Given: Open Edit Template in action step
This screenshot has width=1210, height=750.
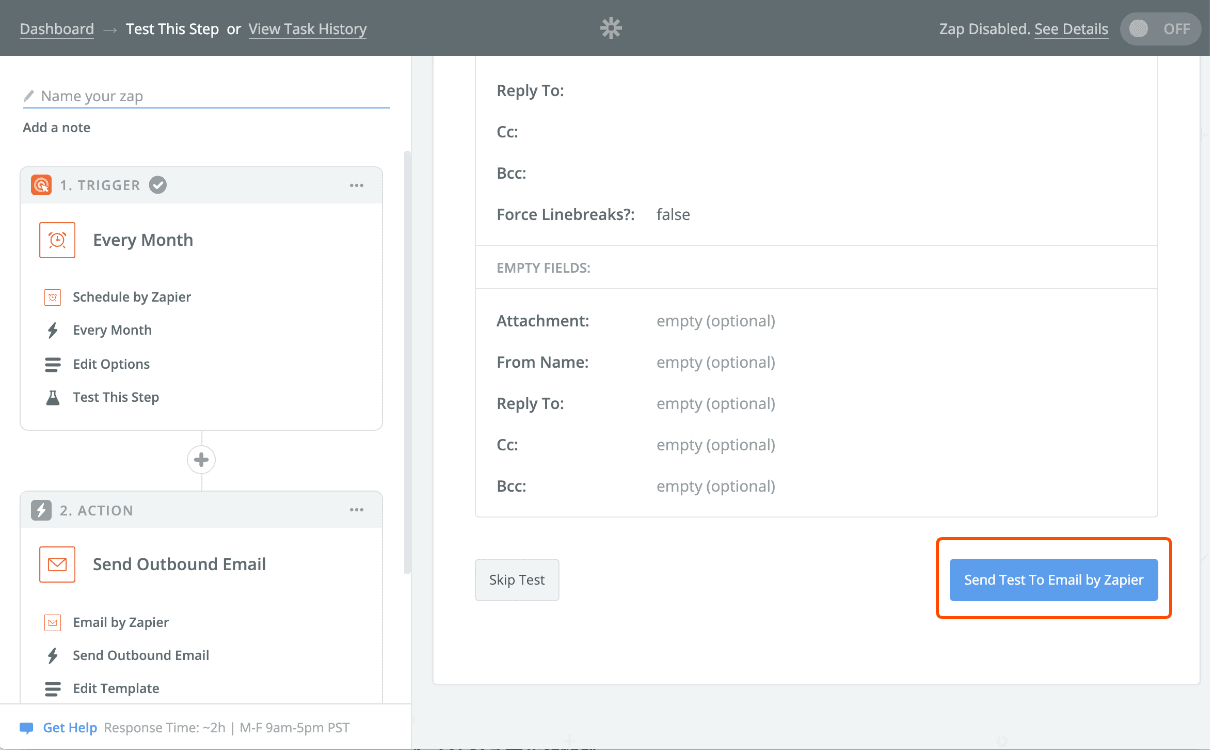Looking at the screenshot, I should [115, 688].
